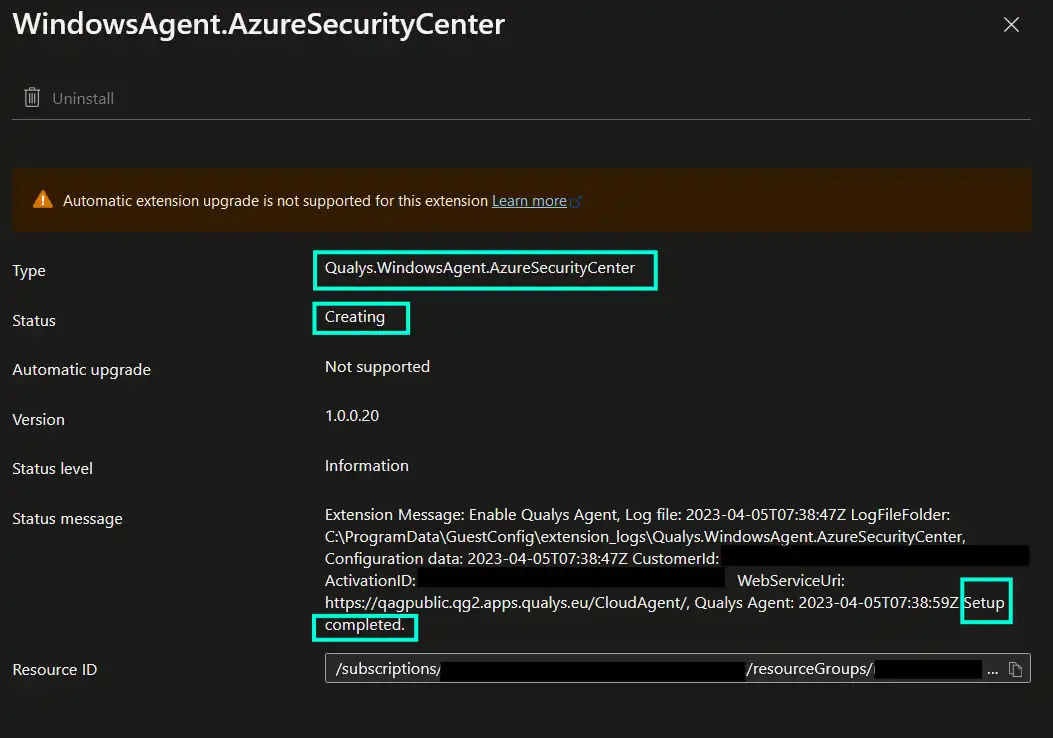Screen dimensions: 1053x738
Task: Click the Status message label
Action: (67, 519)
